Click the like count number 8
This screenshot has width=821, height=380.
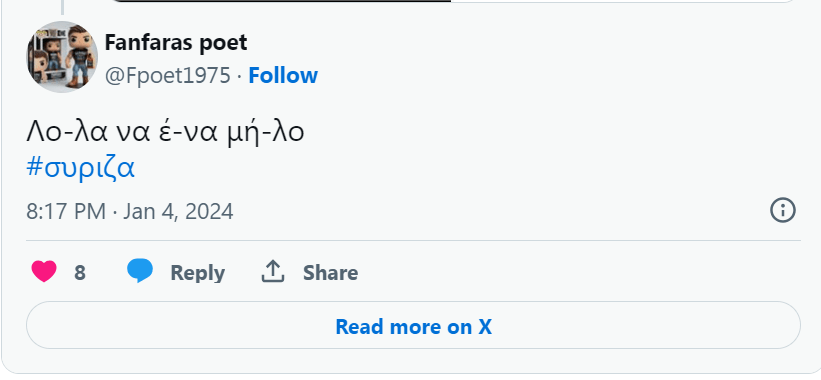click(80, 273)
